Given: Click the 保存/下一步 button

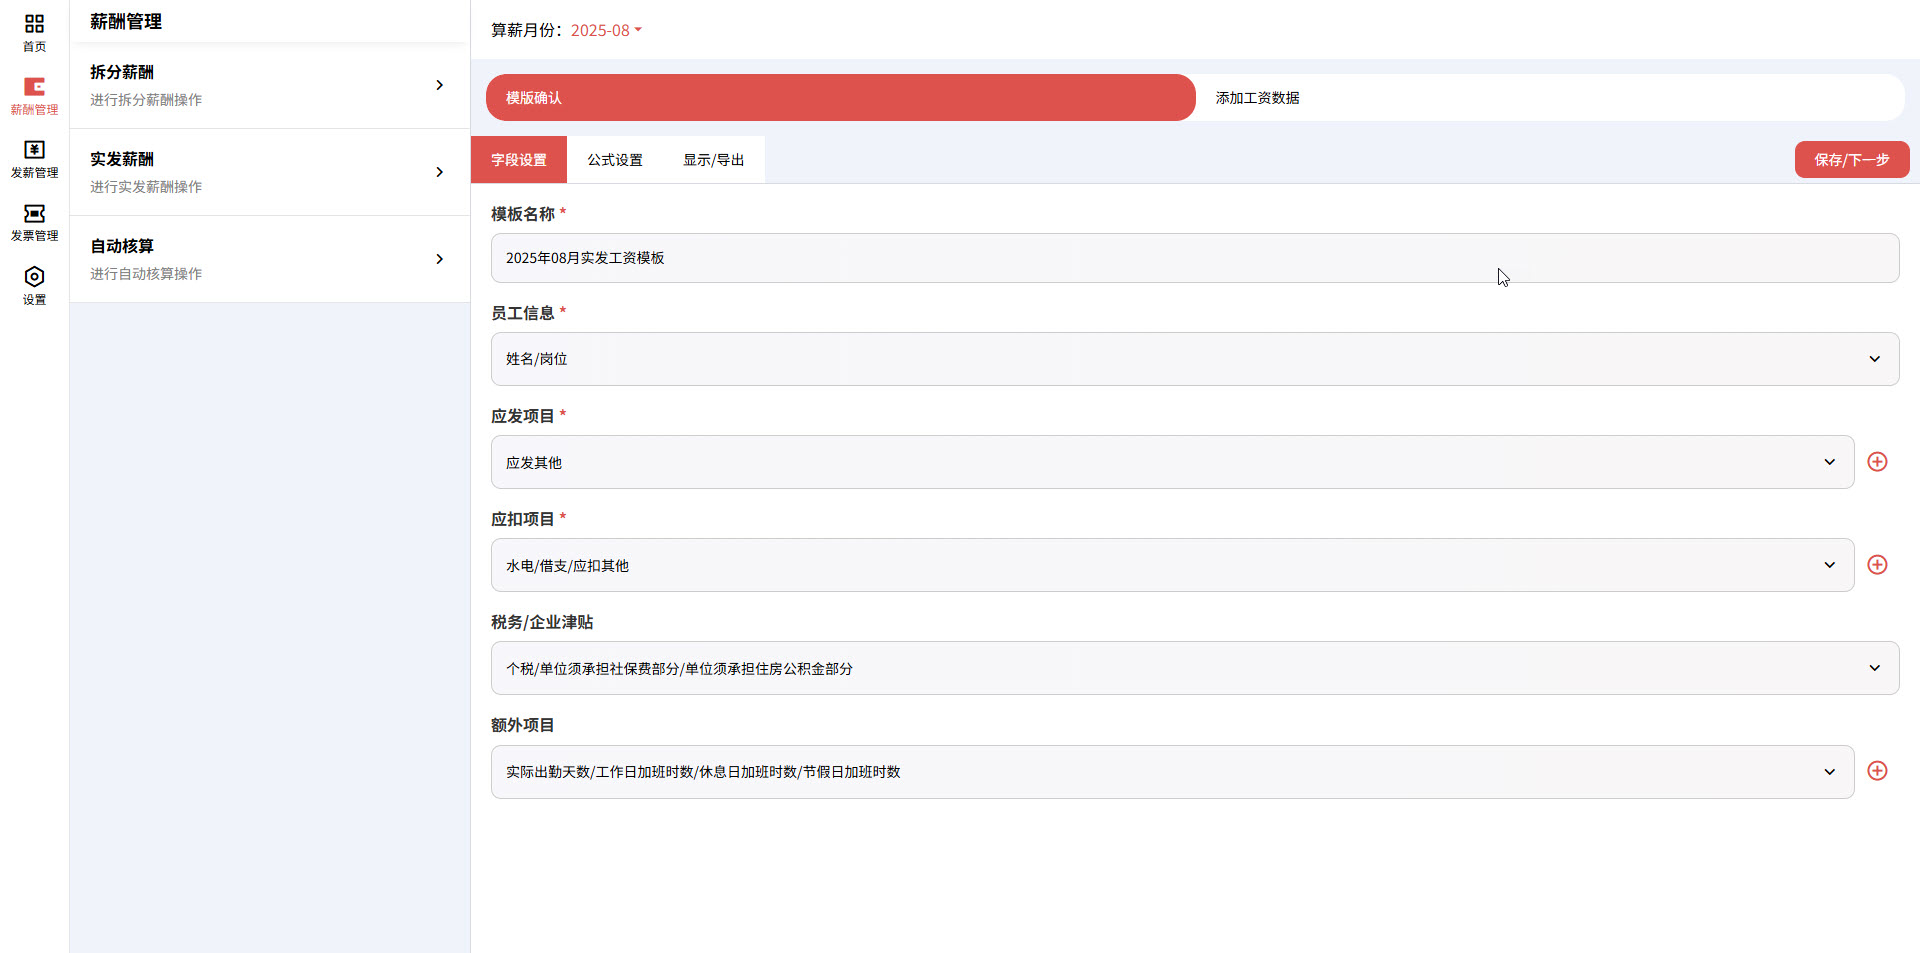Looking at the screenshot, I should click(1851, 159).
